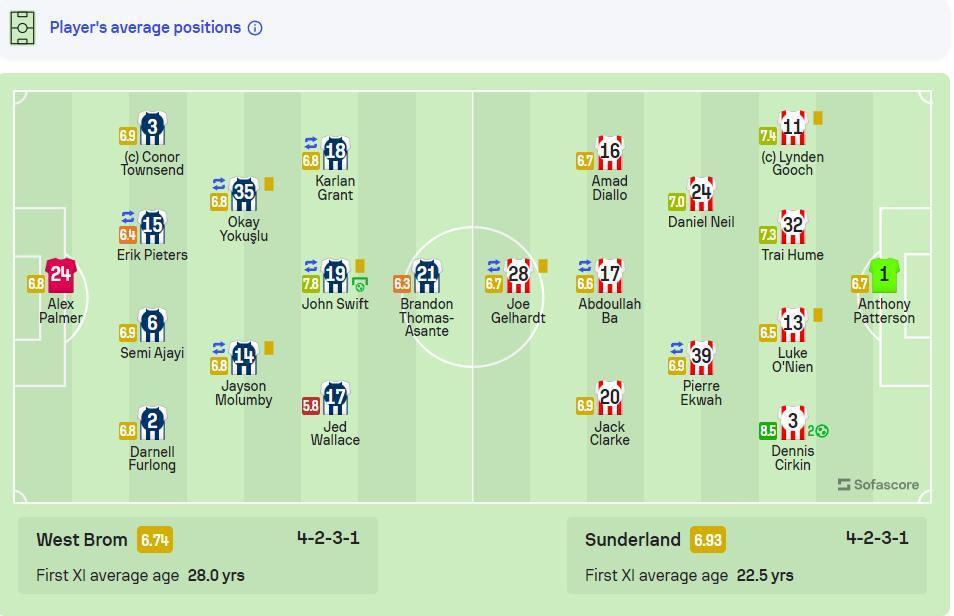Select Okay Yokuşlu's number 35 shirt
The width and height of the screenshot is (954, 616).
244,194
